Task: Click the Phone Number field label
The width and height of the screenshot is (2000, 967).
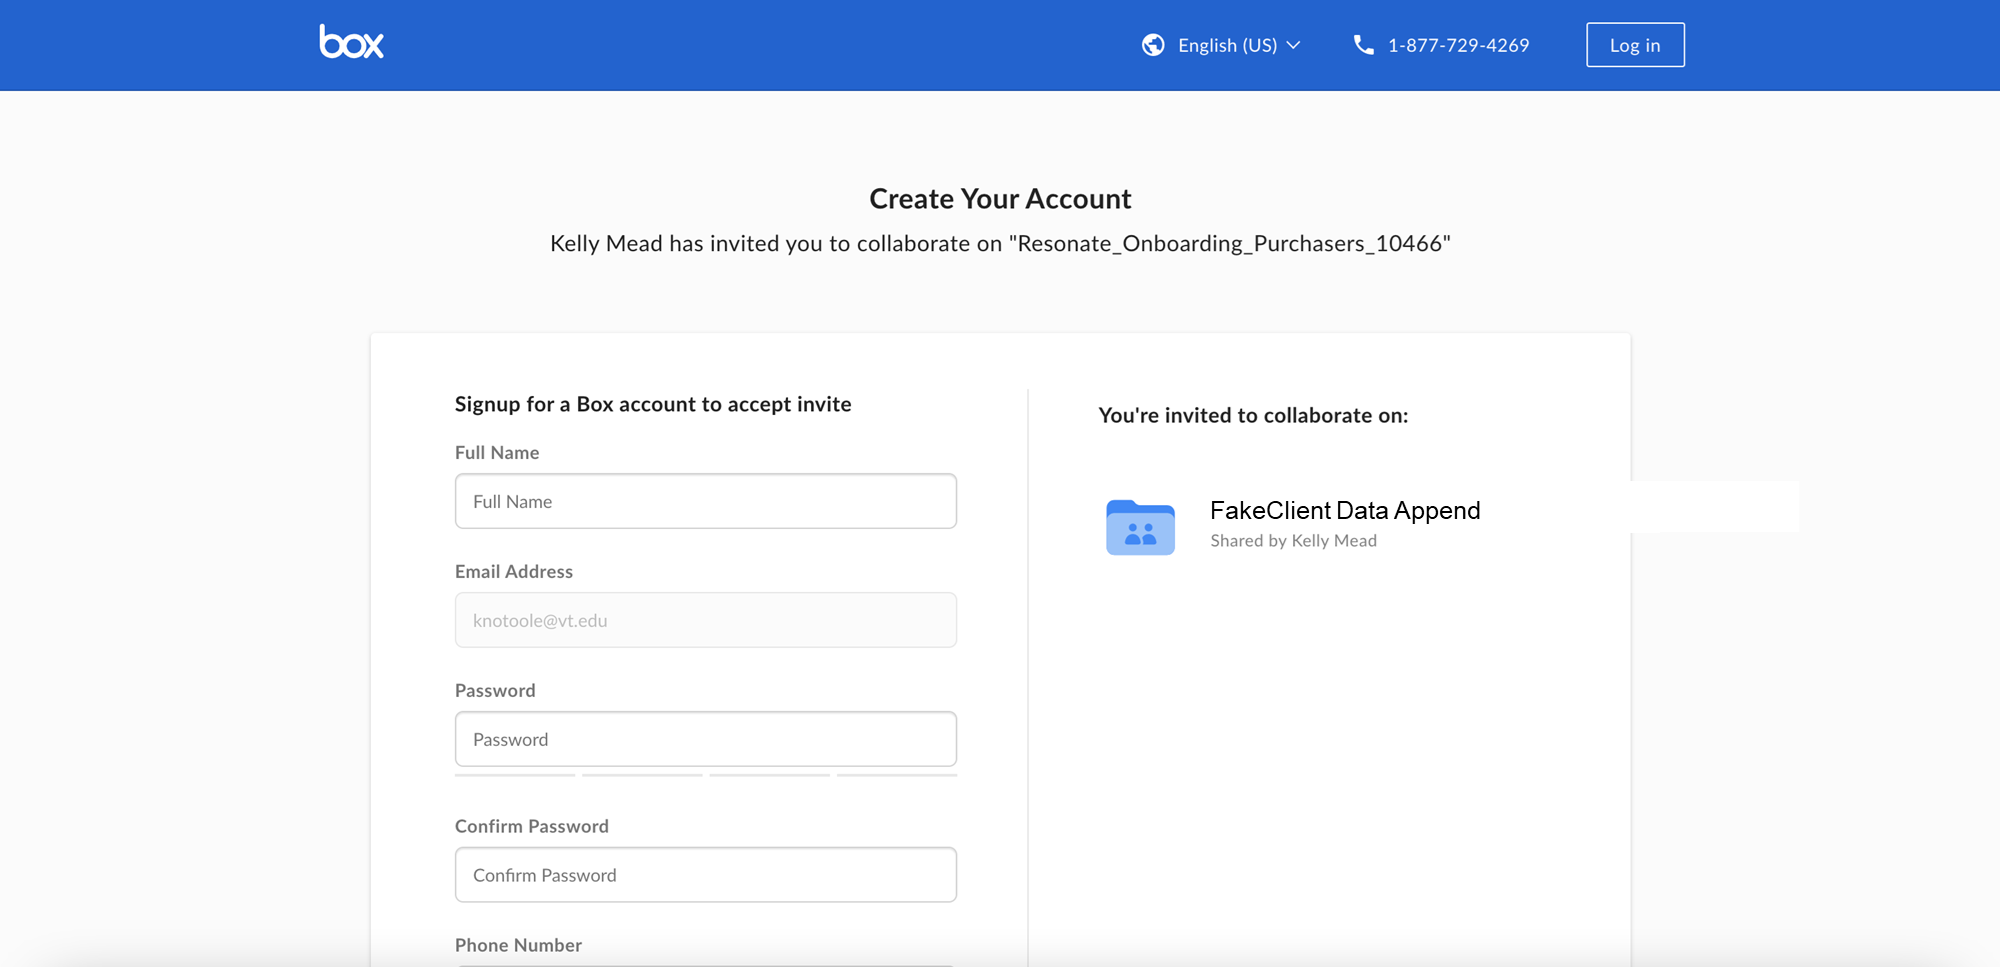Action: coord(518,945)
